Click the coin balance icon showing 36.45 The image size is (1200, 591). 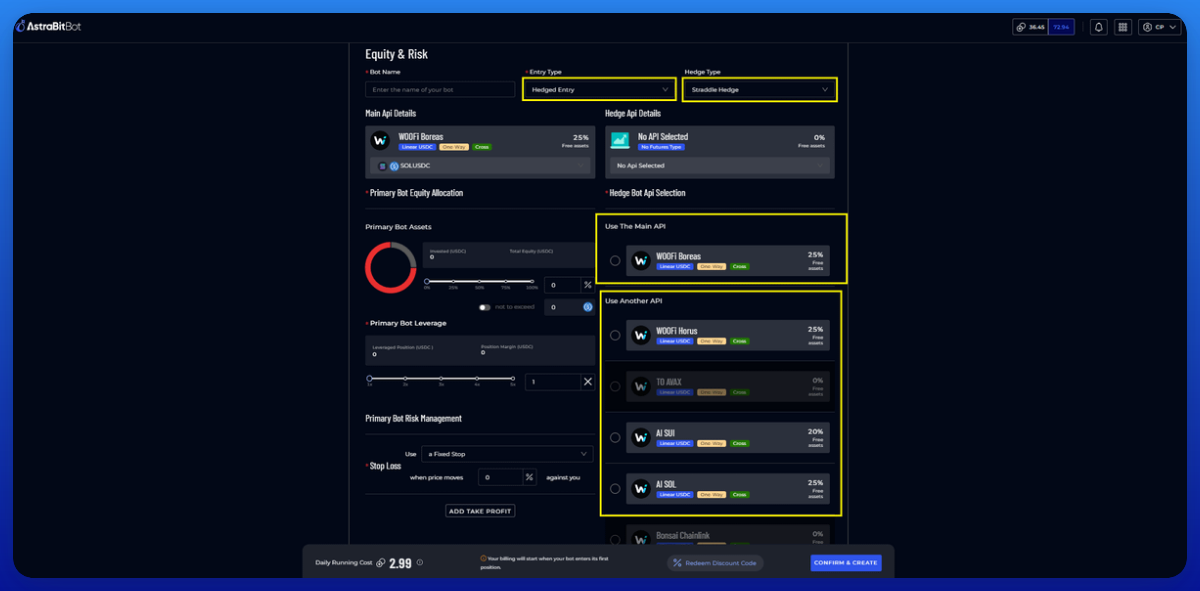1022,27
